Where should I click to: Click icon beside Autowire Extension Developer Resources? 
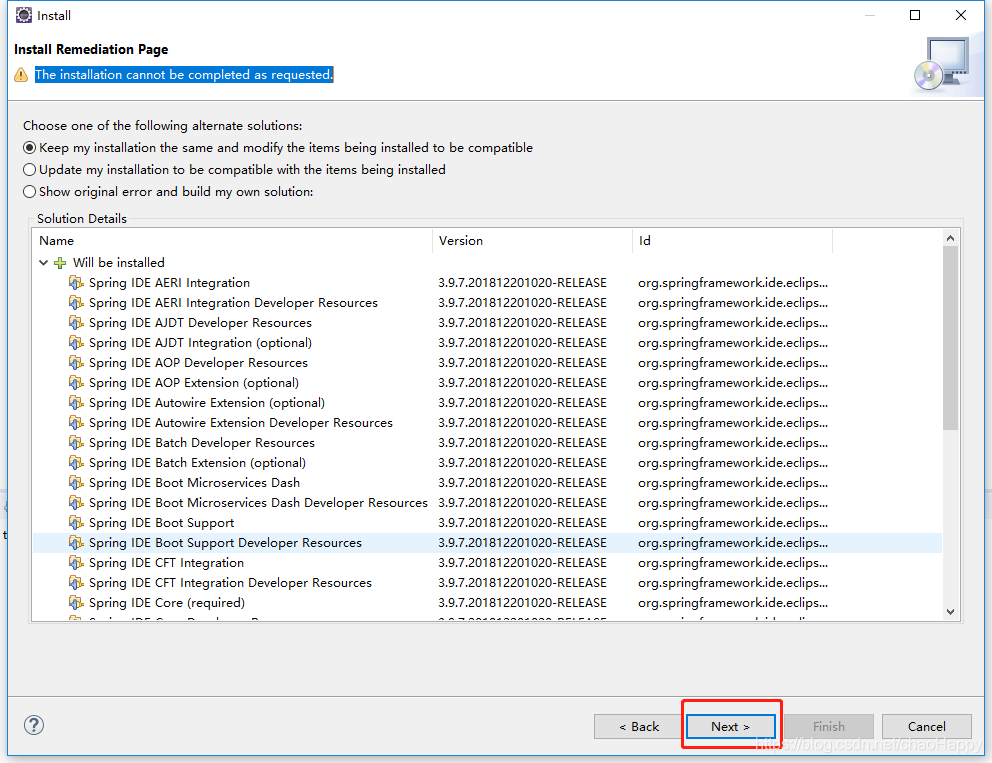pos(76,423)
